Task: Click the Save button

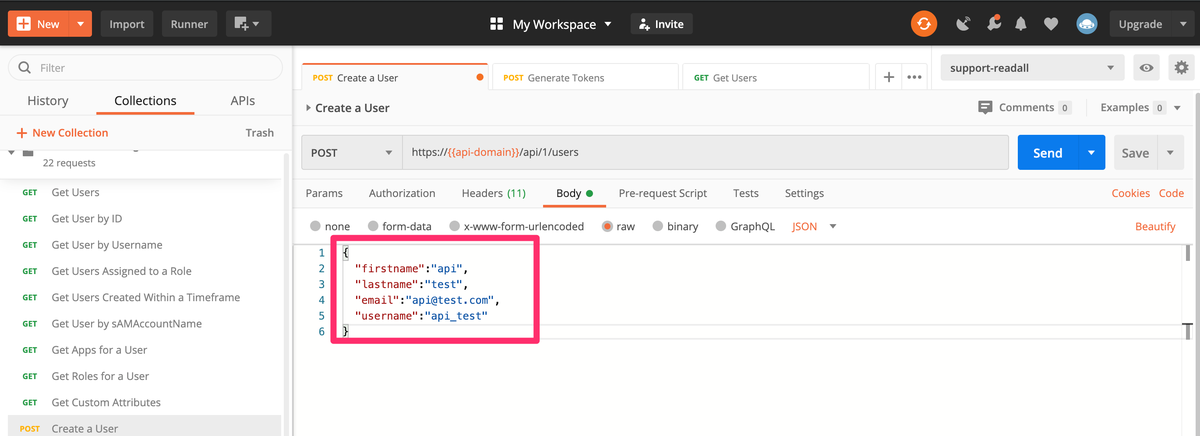Action: point(1135,153)
